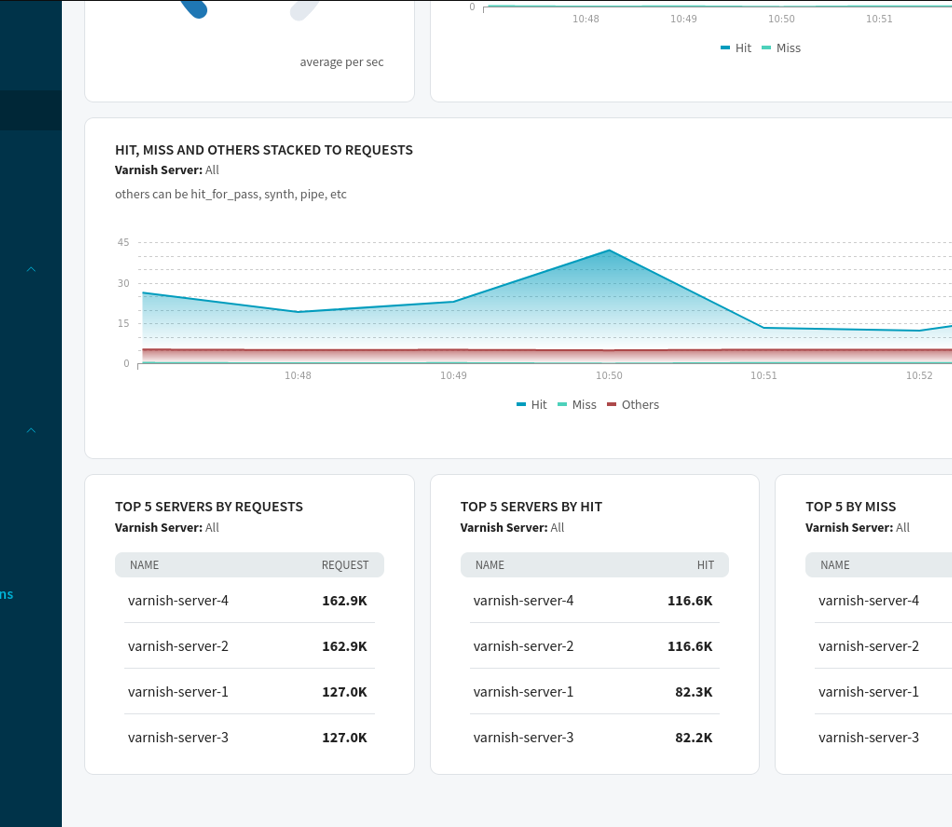Click the blue gauge arc for average per sec

[x=194, y=8]
